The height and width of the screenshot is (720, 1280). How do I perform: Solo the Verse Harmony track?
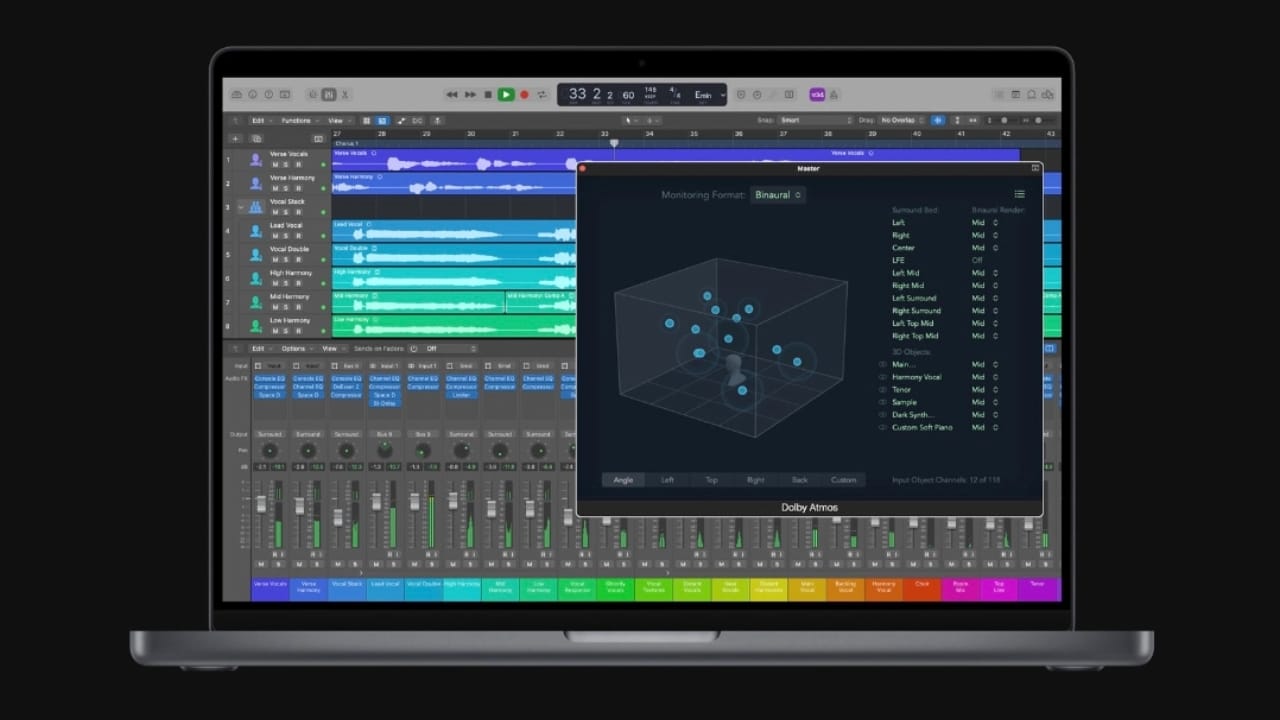286,188
